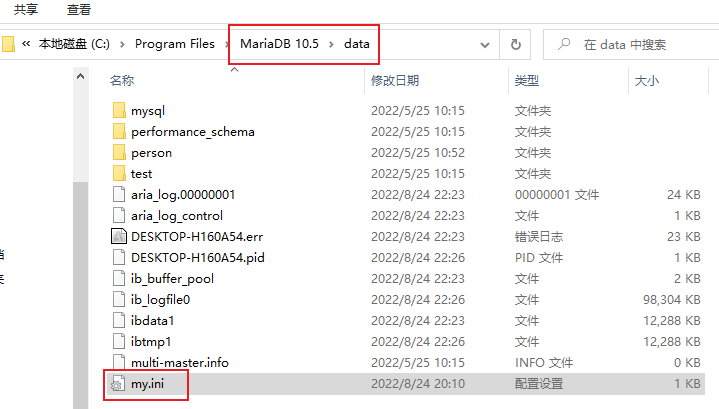Sort files by 大小 column
Screen dimensions: 719x409
click(x=647, y=81)
